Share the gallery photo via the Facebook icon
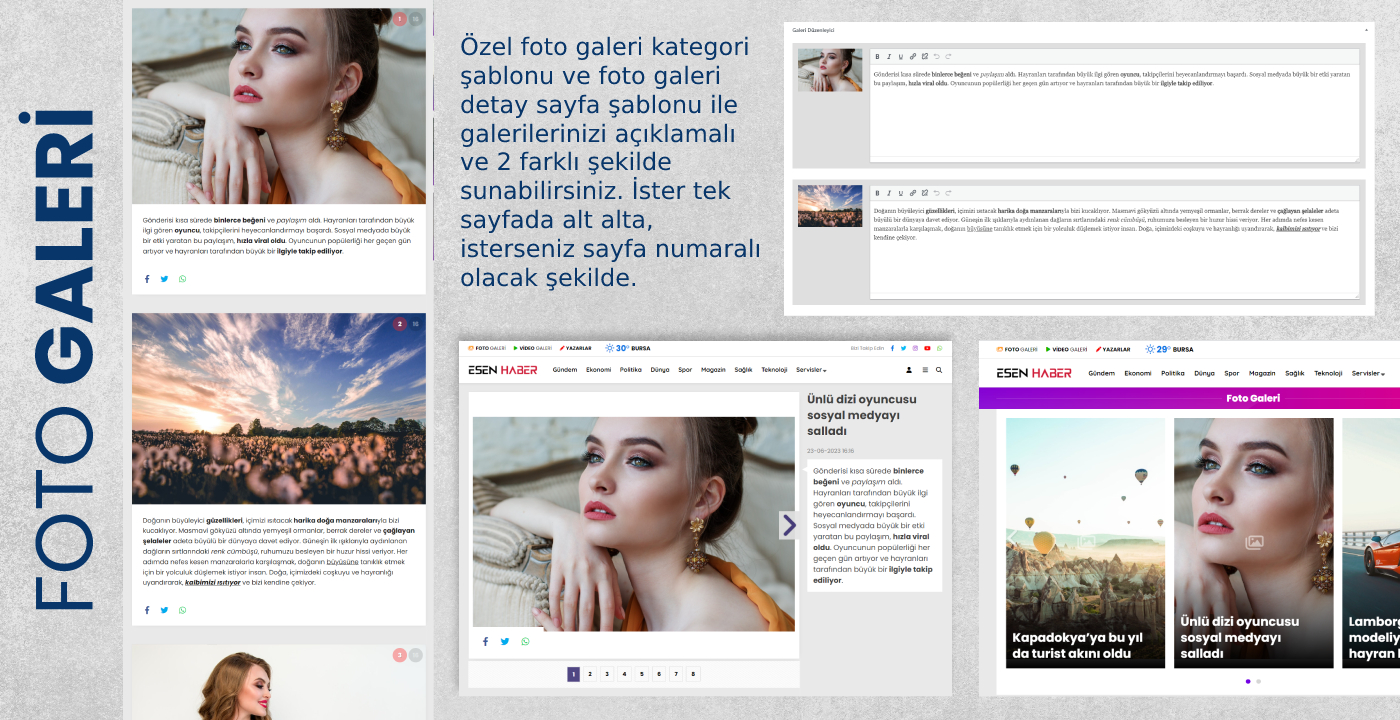Image resolution: width=1400 pixels, height=720 pixels. (x=485, y=641)
